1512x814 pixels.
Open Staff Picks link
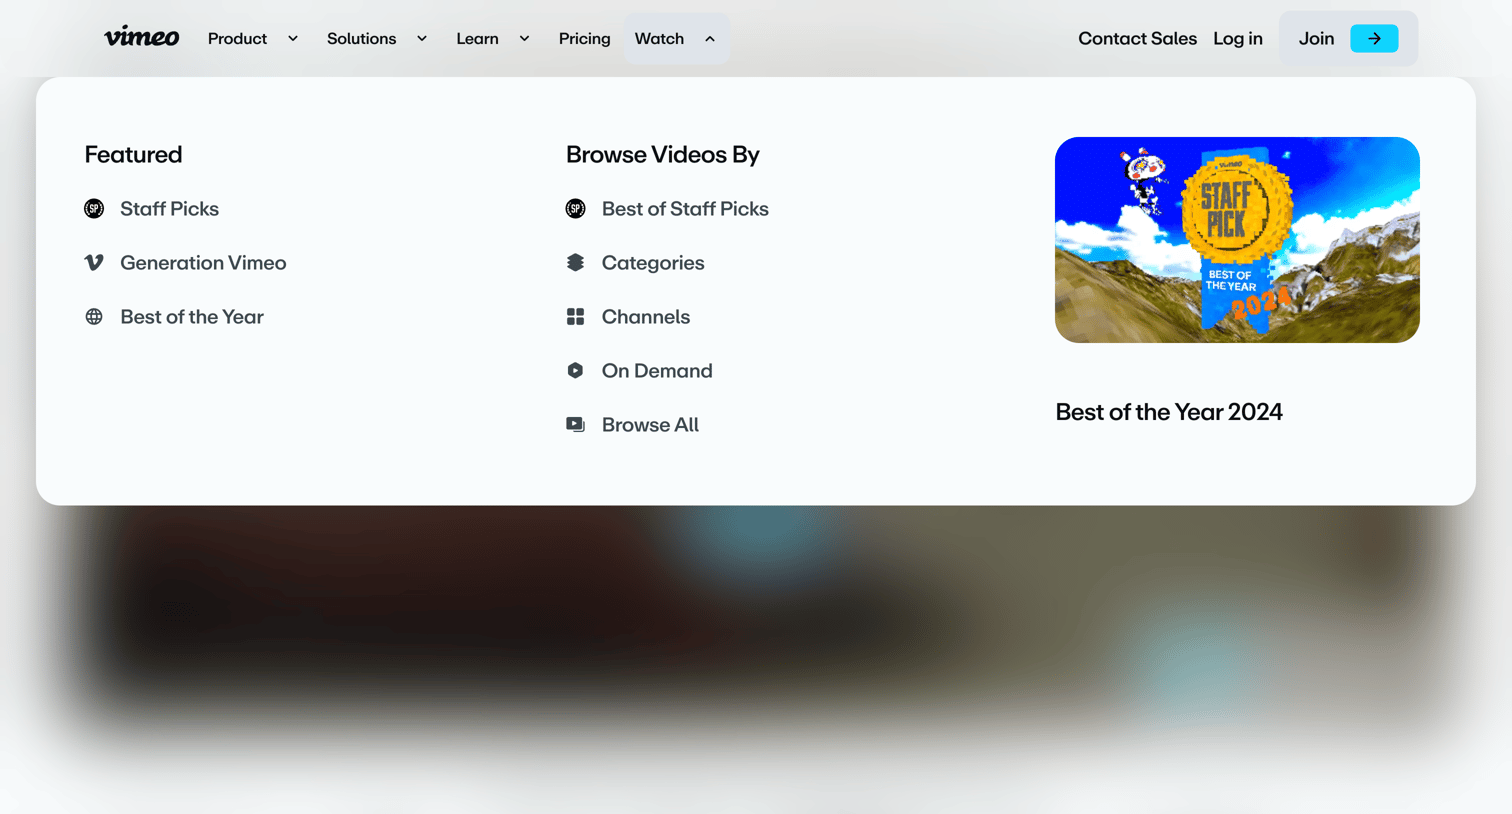[x=169, y=209]
